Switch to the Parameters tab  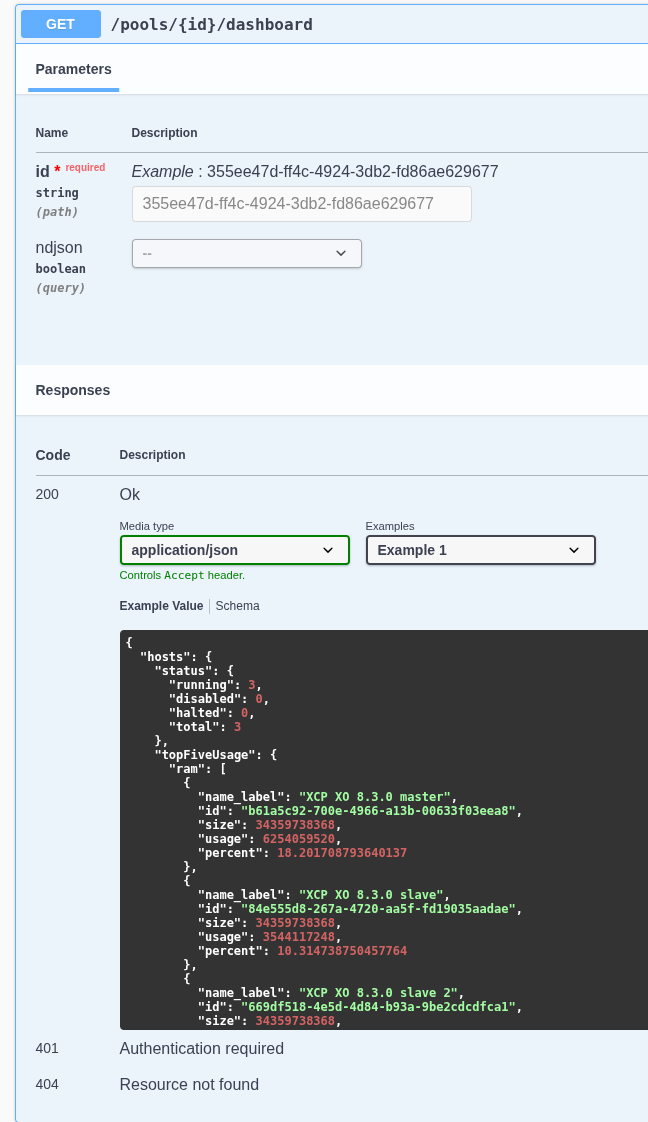pos(74,69)
